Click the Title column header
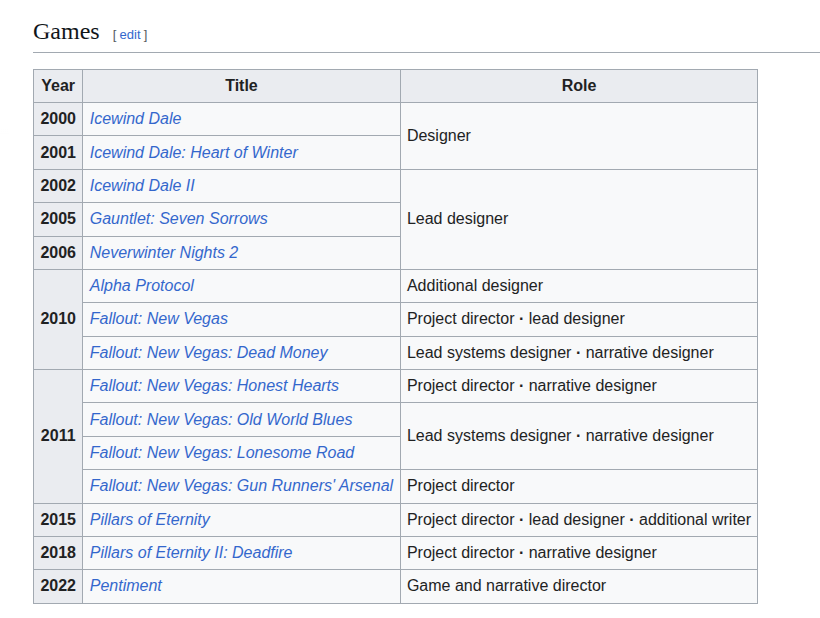Screen dimensions: 820x618 pyautogui.click(x=241, y=86)
